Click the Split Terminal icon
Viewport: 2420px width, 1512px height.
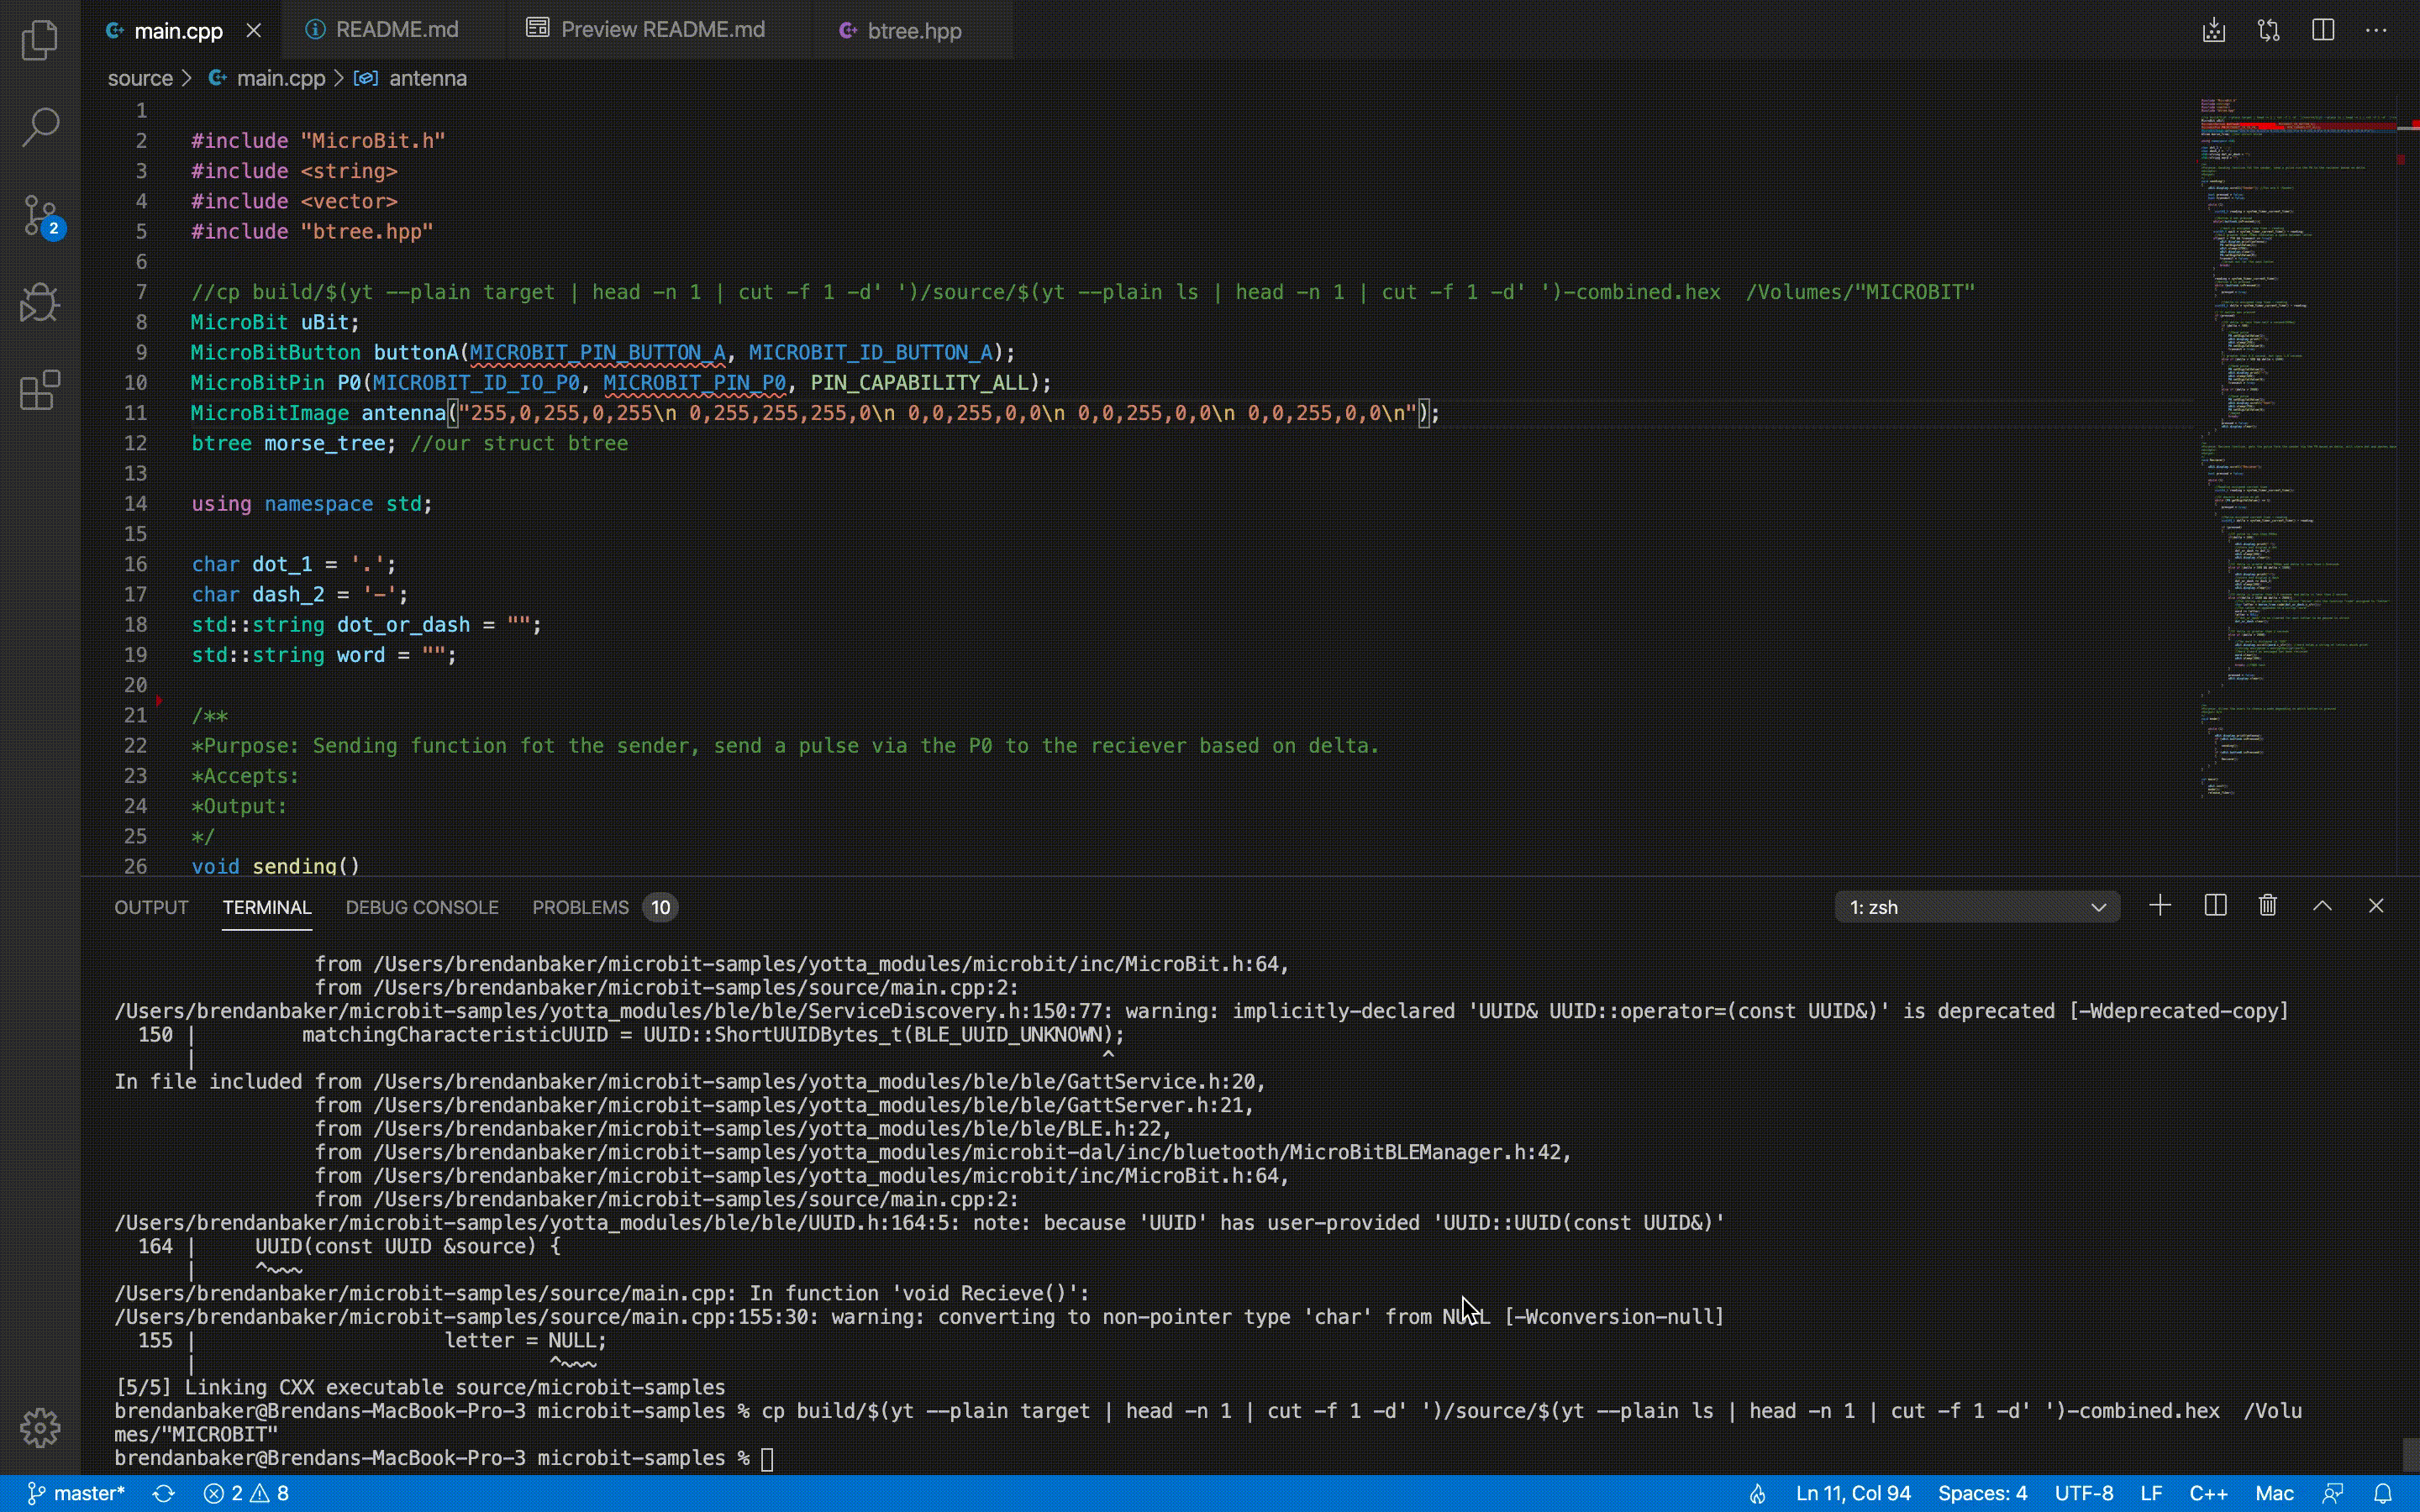(x=2215, y=906)
